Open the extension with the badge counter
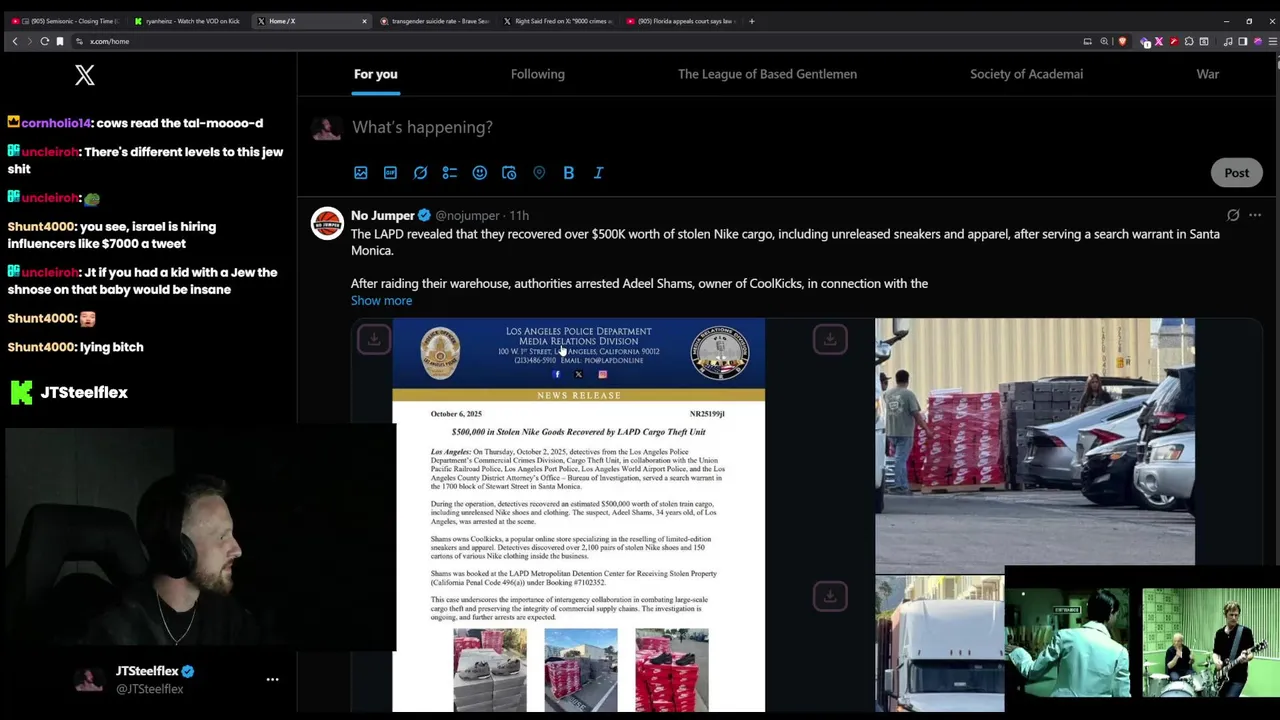Viewport: 1280px width, 720px height. 1145,42
